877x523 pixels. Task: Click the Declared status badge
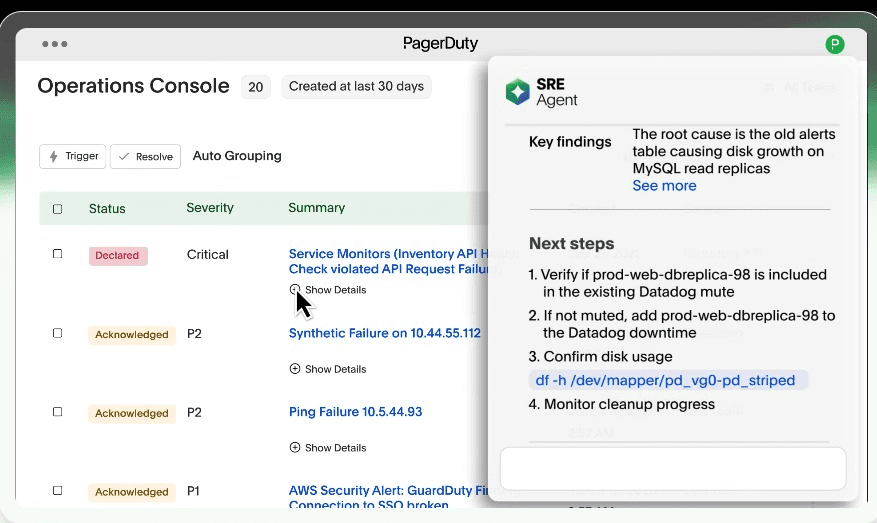(118, 256)
